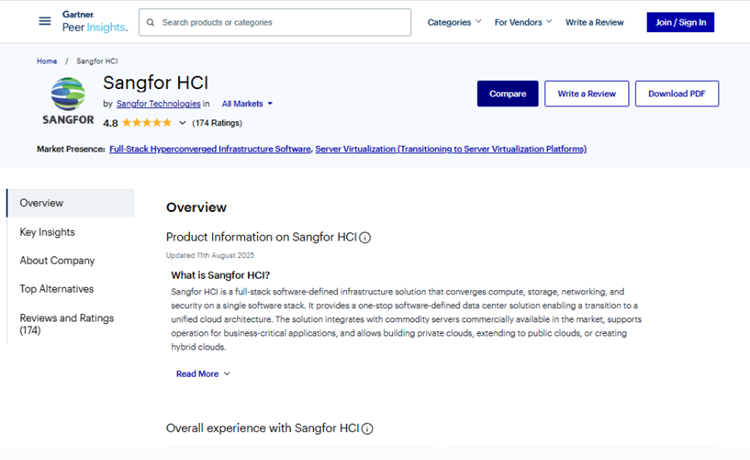The width and height of the screenshot is (750, 460).
Task: Click the outlined Write a Review button
Action: tap(586, 94)
